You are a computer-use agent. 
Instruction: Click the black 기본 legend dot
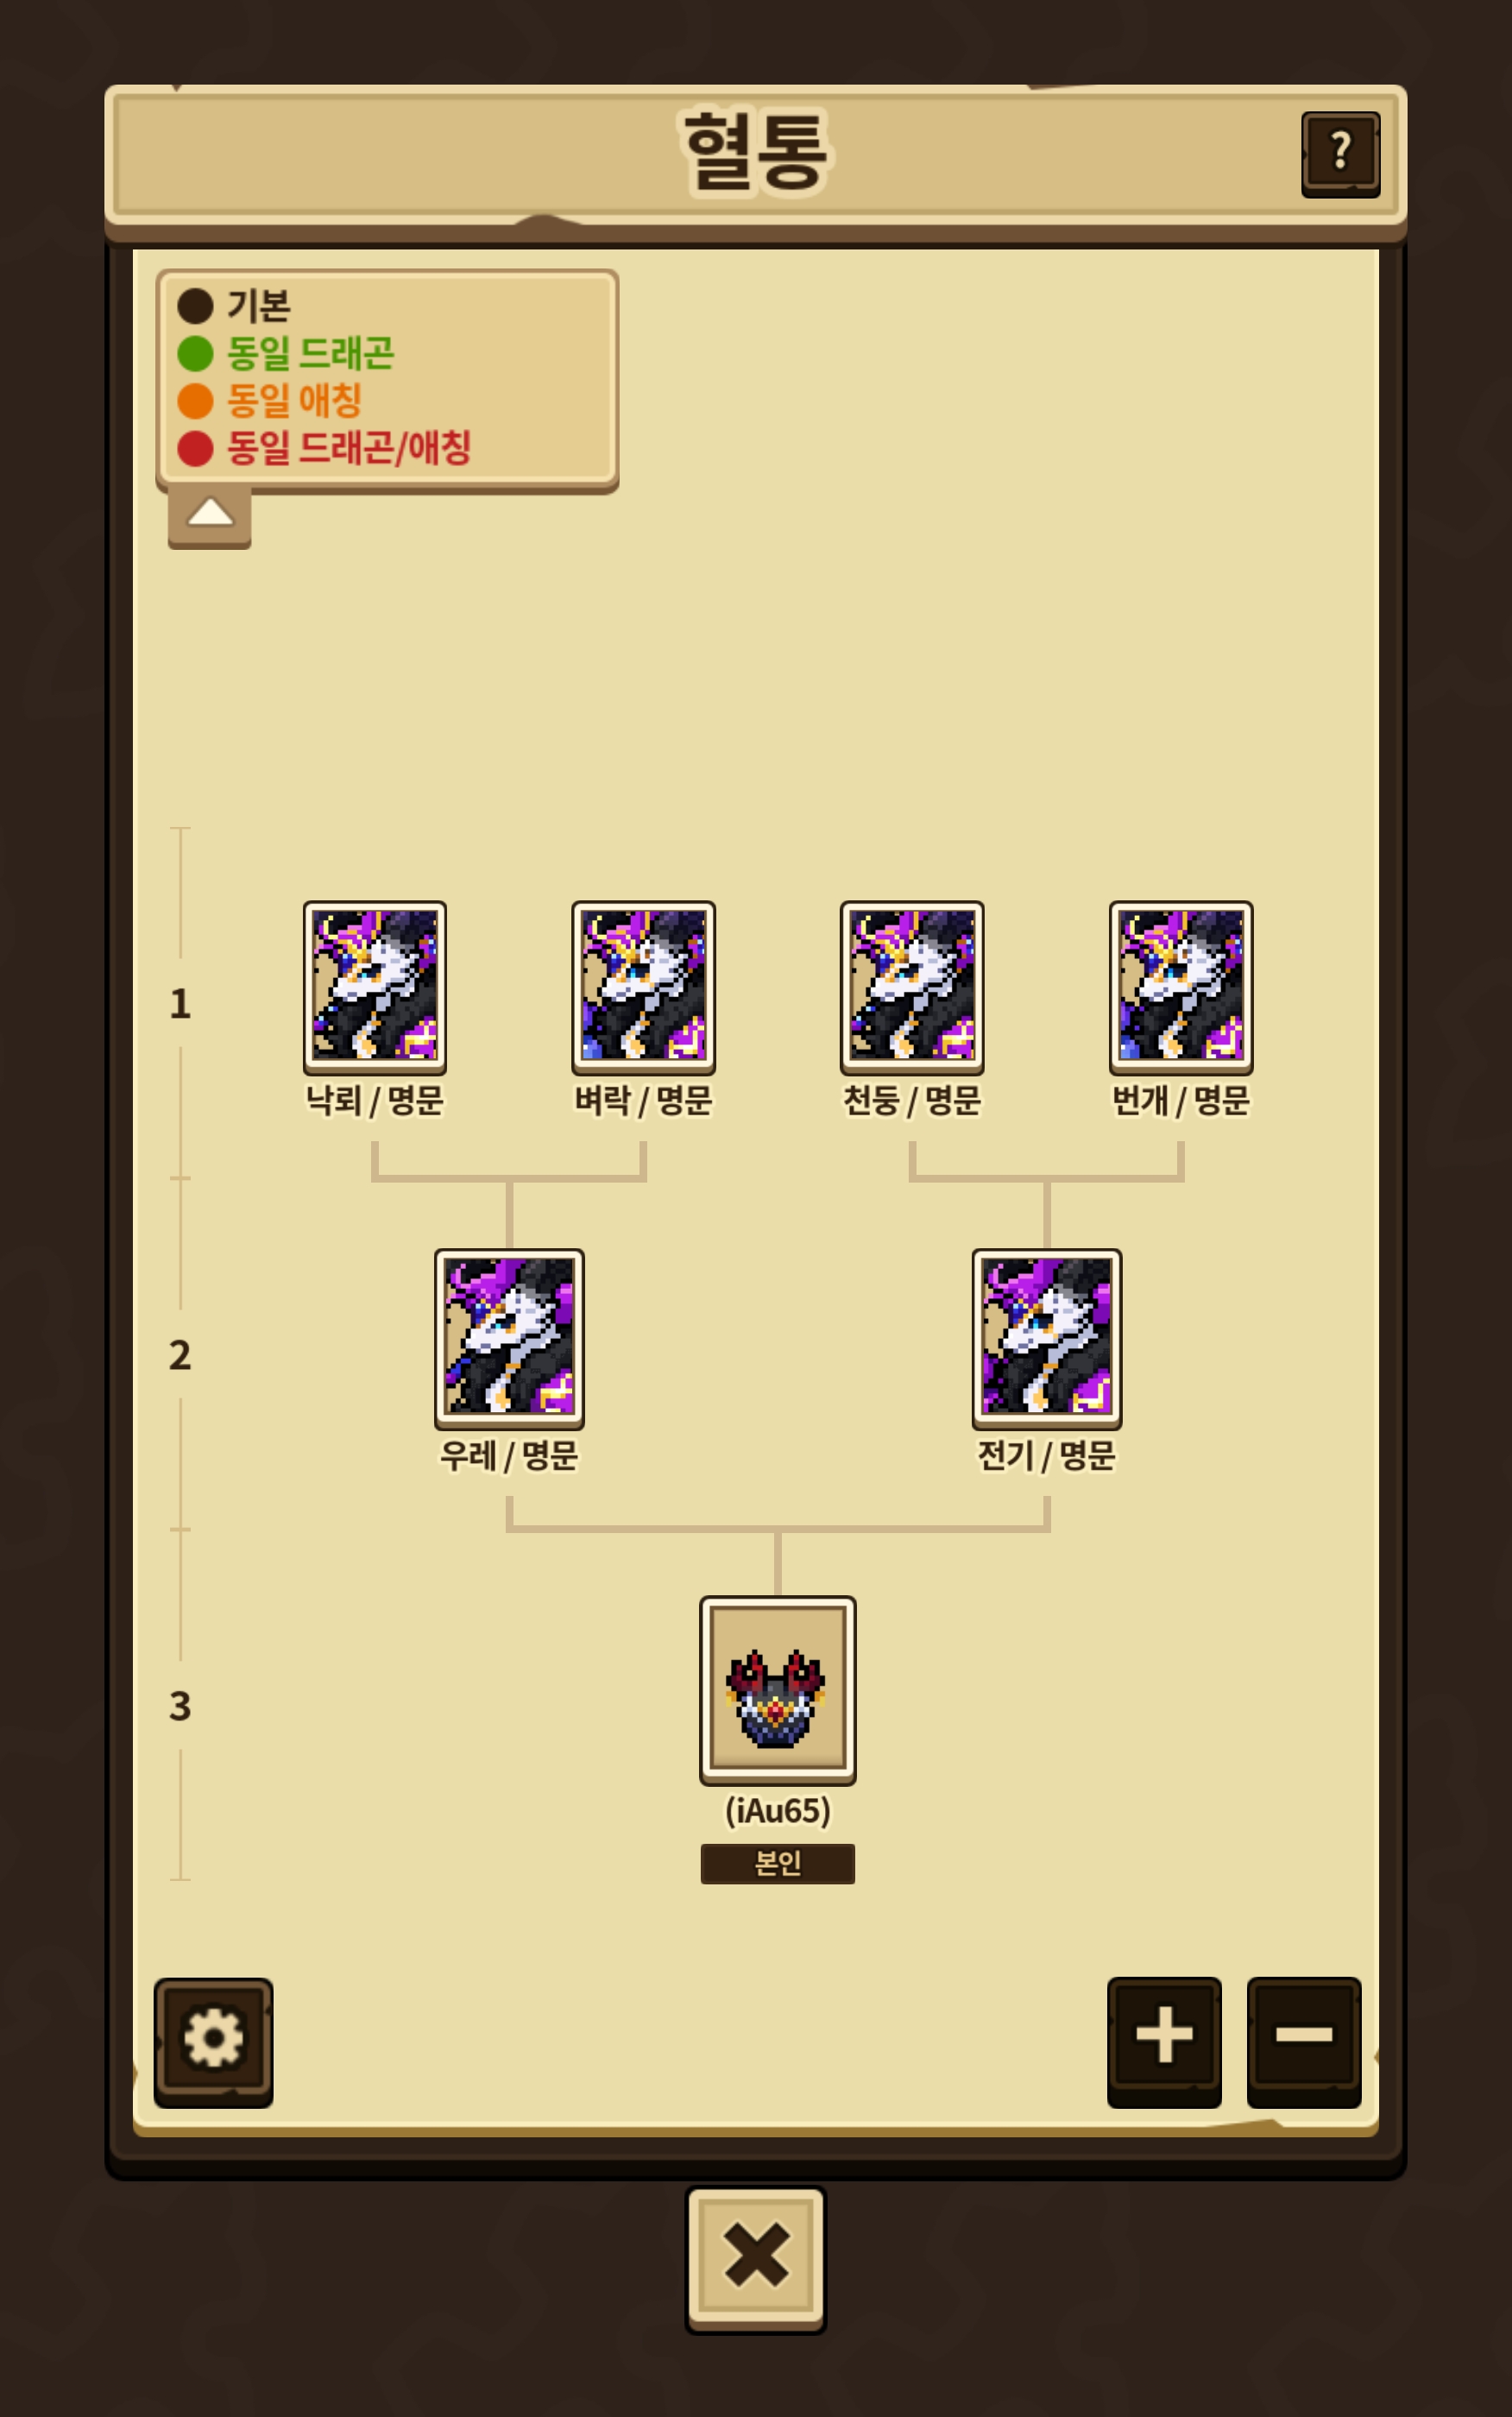click(x=195, y=306)
